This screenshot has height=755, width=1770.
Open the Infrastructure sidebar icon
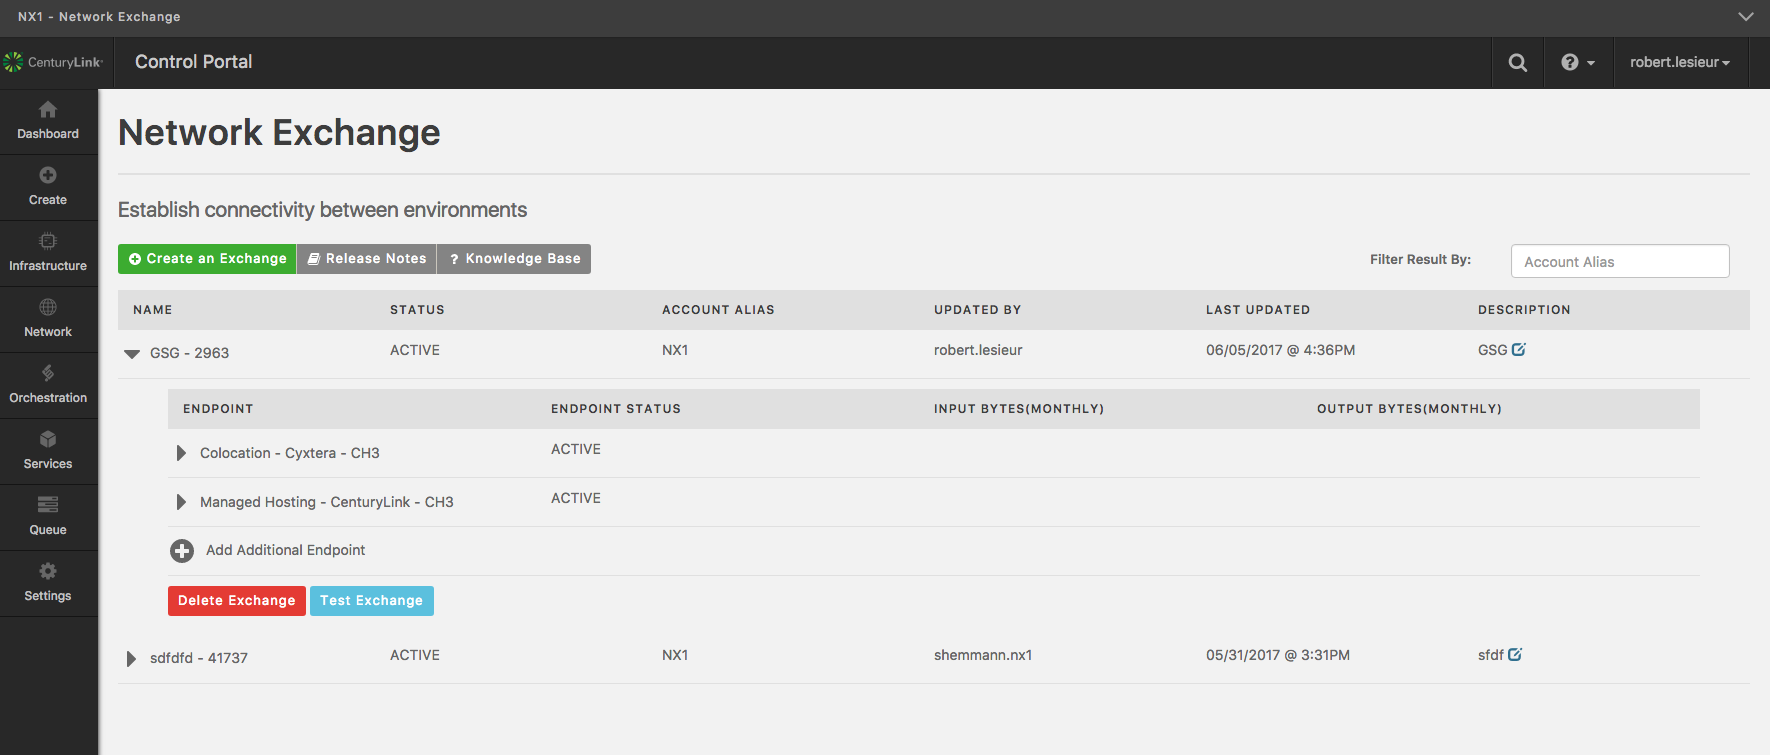coord(48,242)
